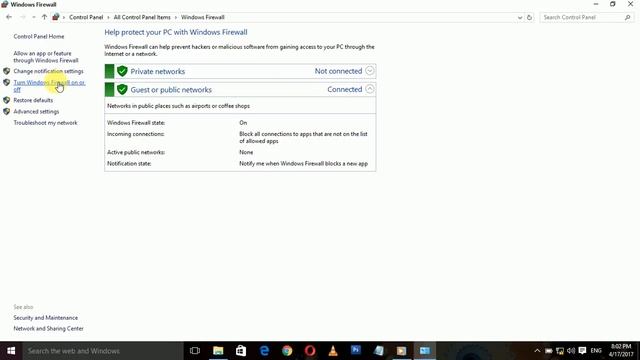Click the green shield on Private networks
The width and height of the screenshot is (640, 360).
(122, 71)
